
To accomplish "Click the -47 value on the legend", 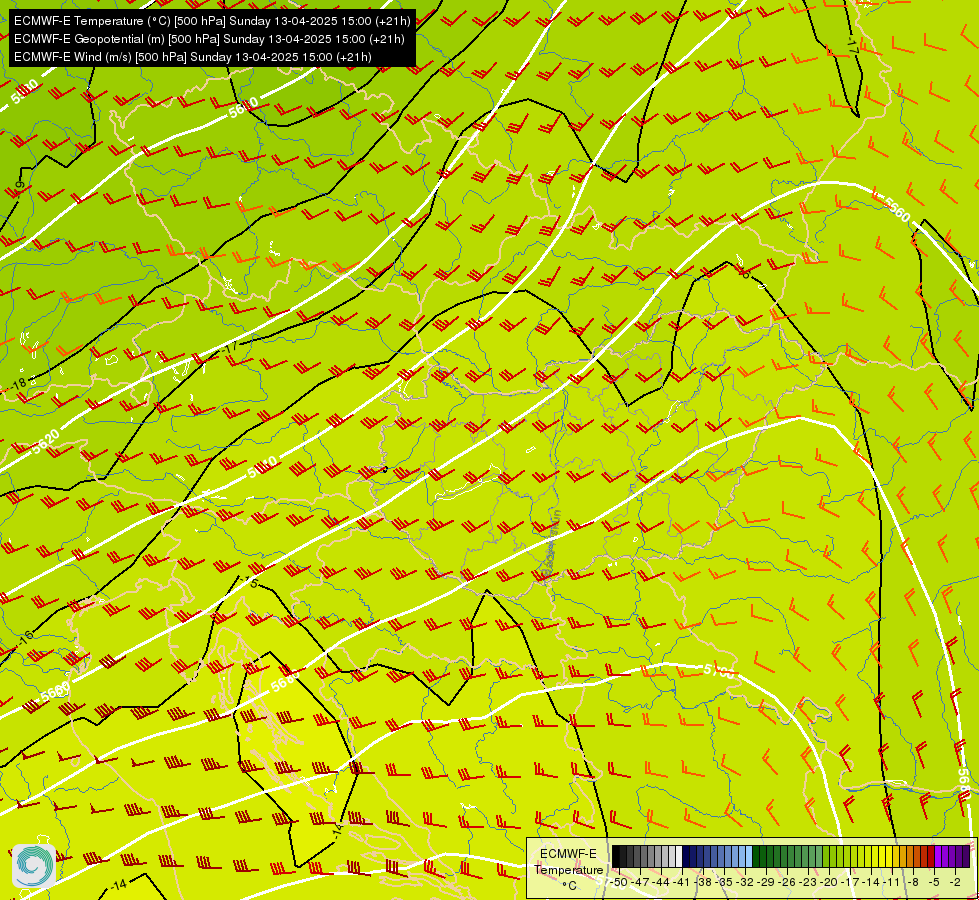I will pos(639,883).
